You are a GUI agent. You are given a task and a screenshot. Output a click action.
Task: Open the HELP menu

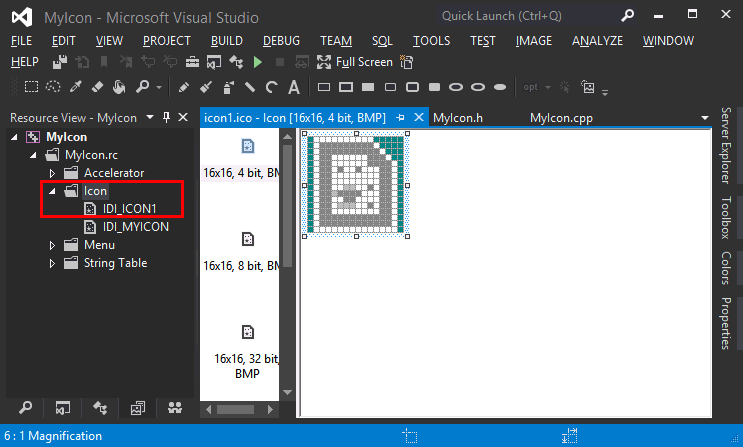pyautogui.click(x=25, y=62)
